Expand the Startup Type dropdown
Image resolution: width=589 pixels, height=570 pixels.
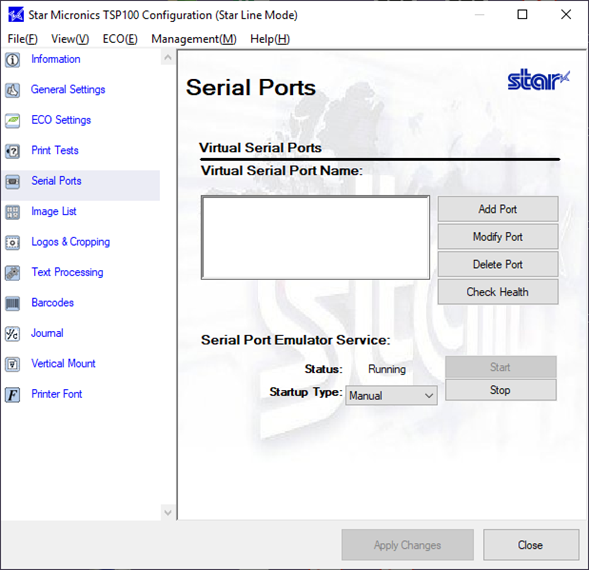pos(391,395)
